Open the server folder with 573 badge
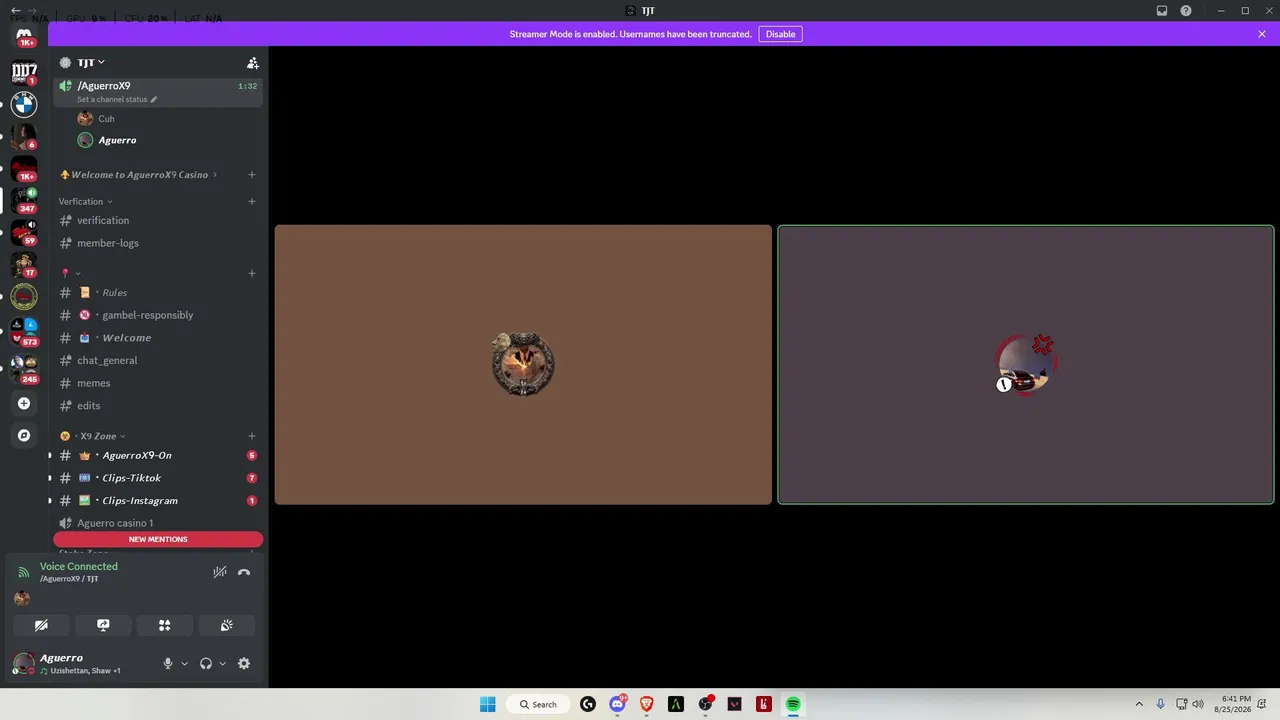1280x720 pixels. 24,333
